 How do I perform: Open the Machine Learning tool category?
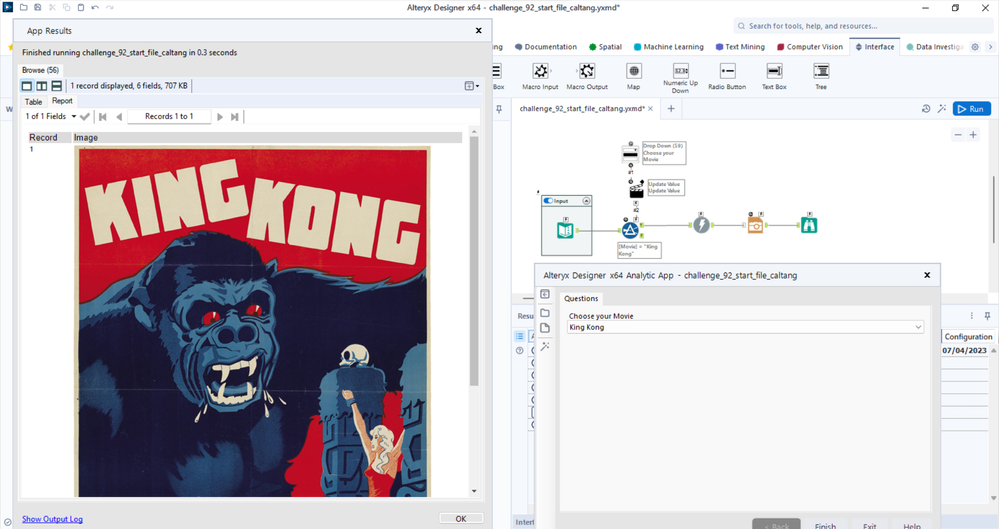(668, 47)
